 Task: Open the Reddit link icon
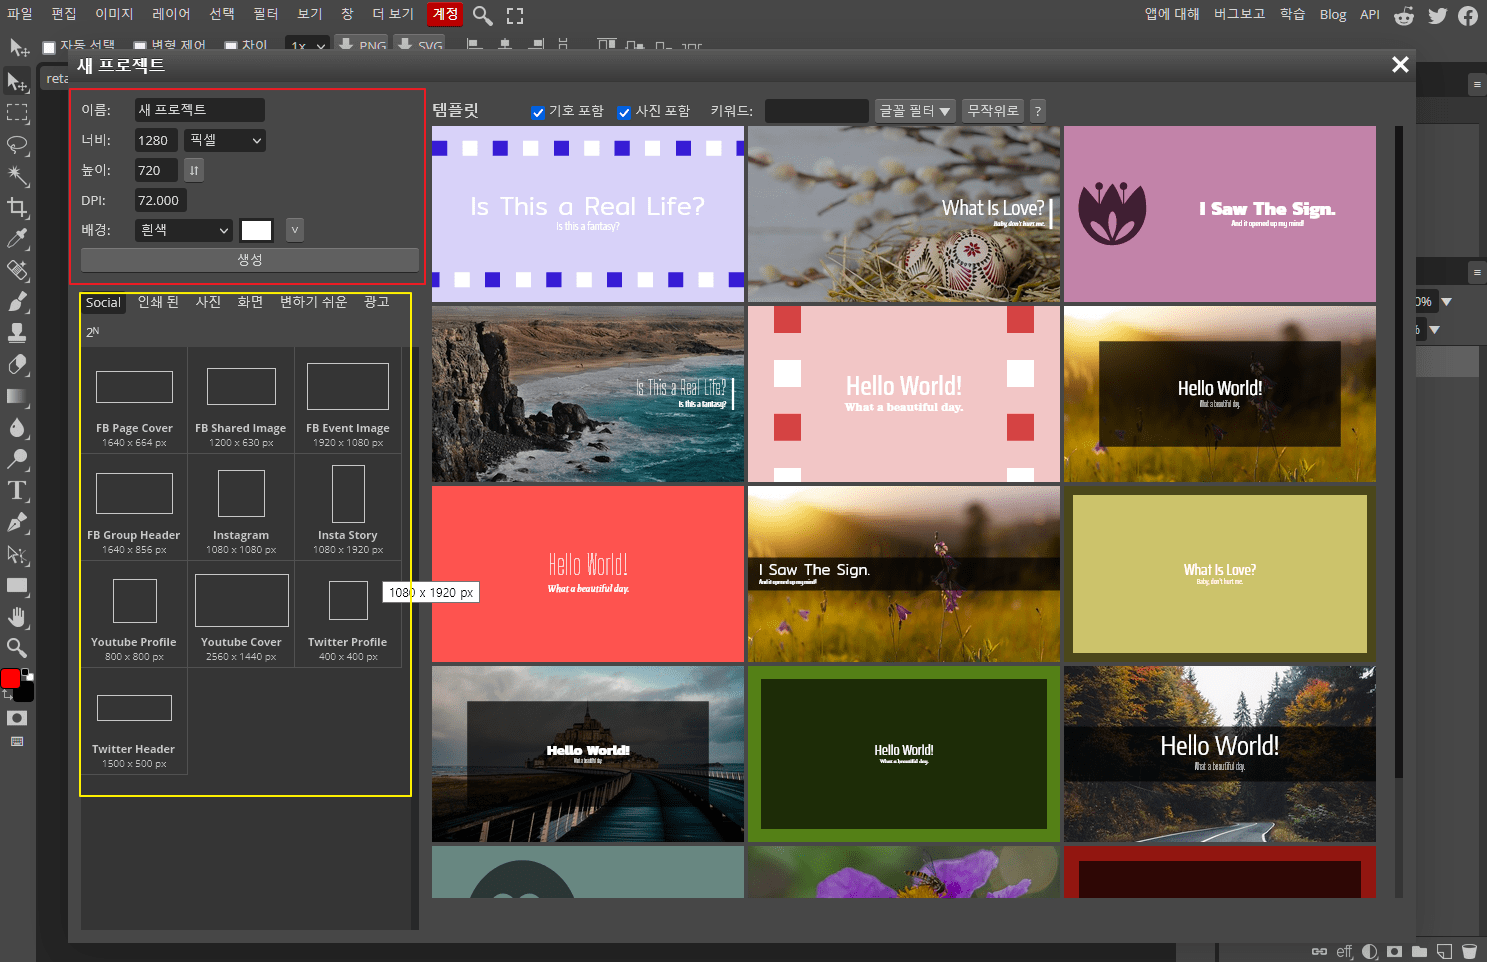pyautogui.click(x=1404, y=15)
